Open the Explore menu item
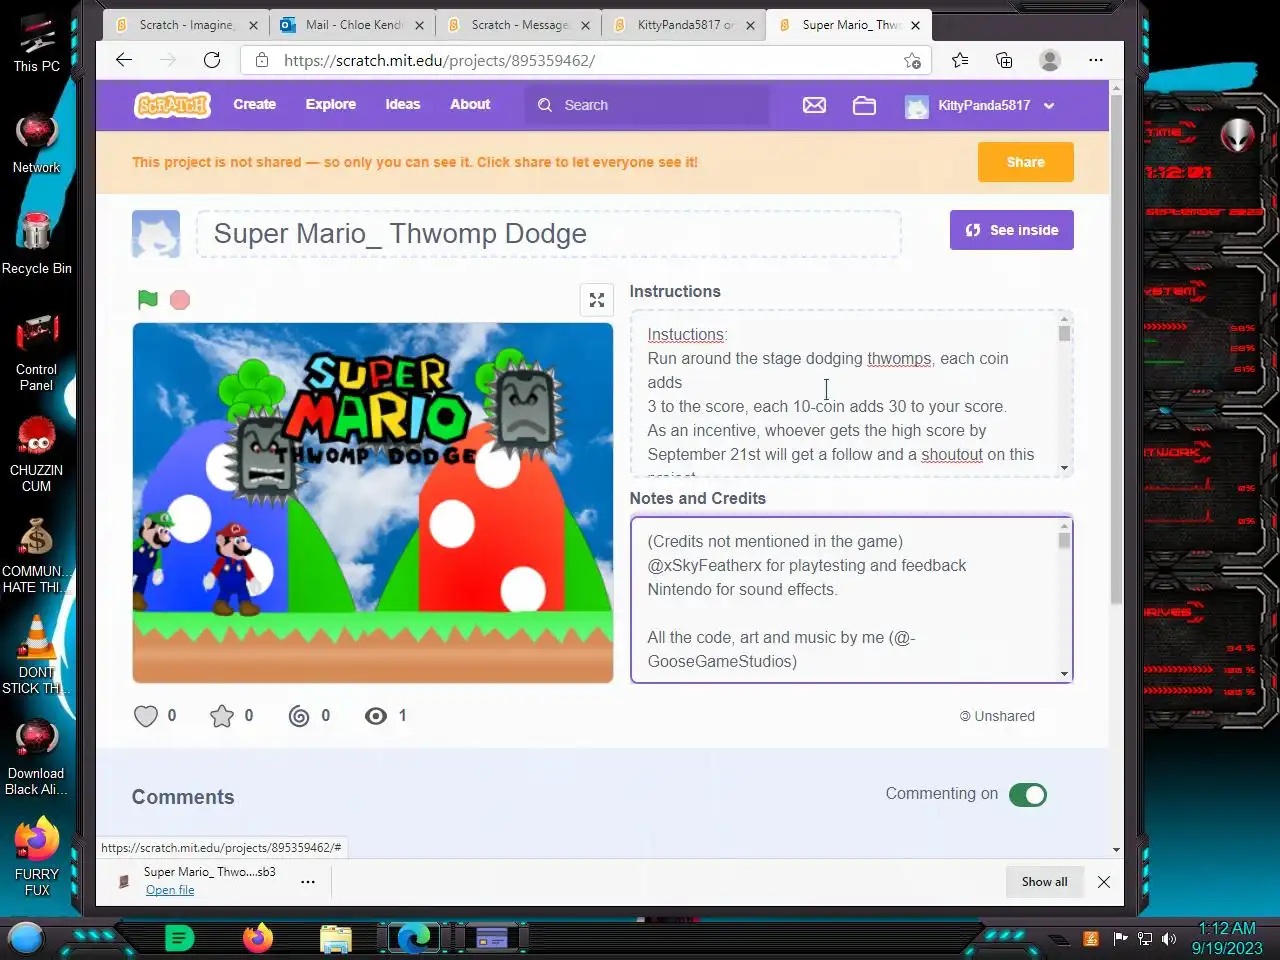Image resolution: width=1280 pixels, height=960 pixels. 331,105
